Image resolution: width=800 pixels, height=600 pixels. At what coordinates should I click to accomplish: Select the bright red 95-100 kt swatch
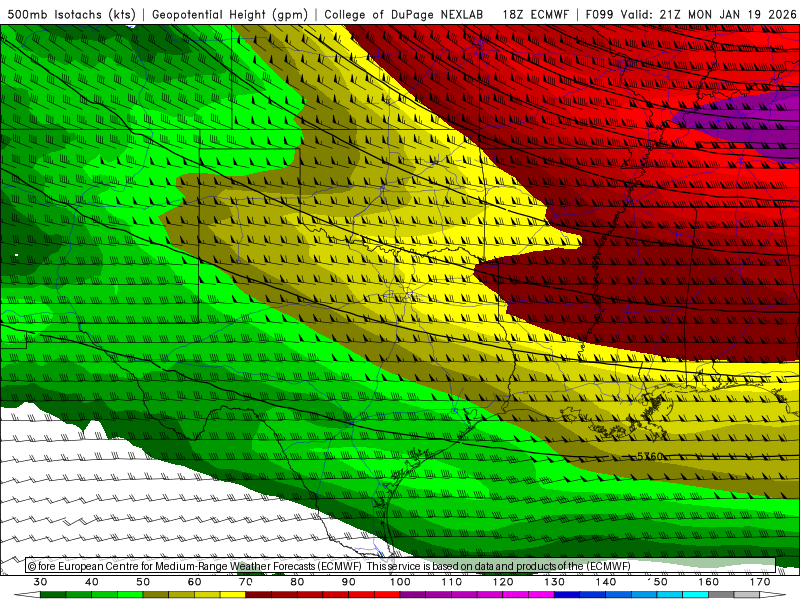pyautogui.click(x=387, y=595)
